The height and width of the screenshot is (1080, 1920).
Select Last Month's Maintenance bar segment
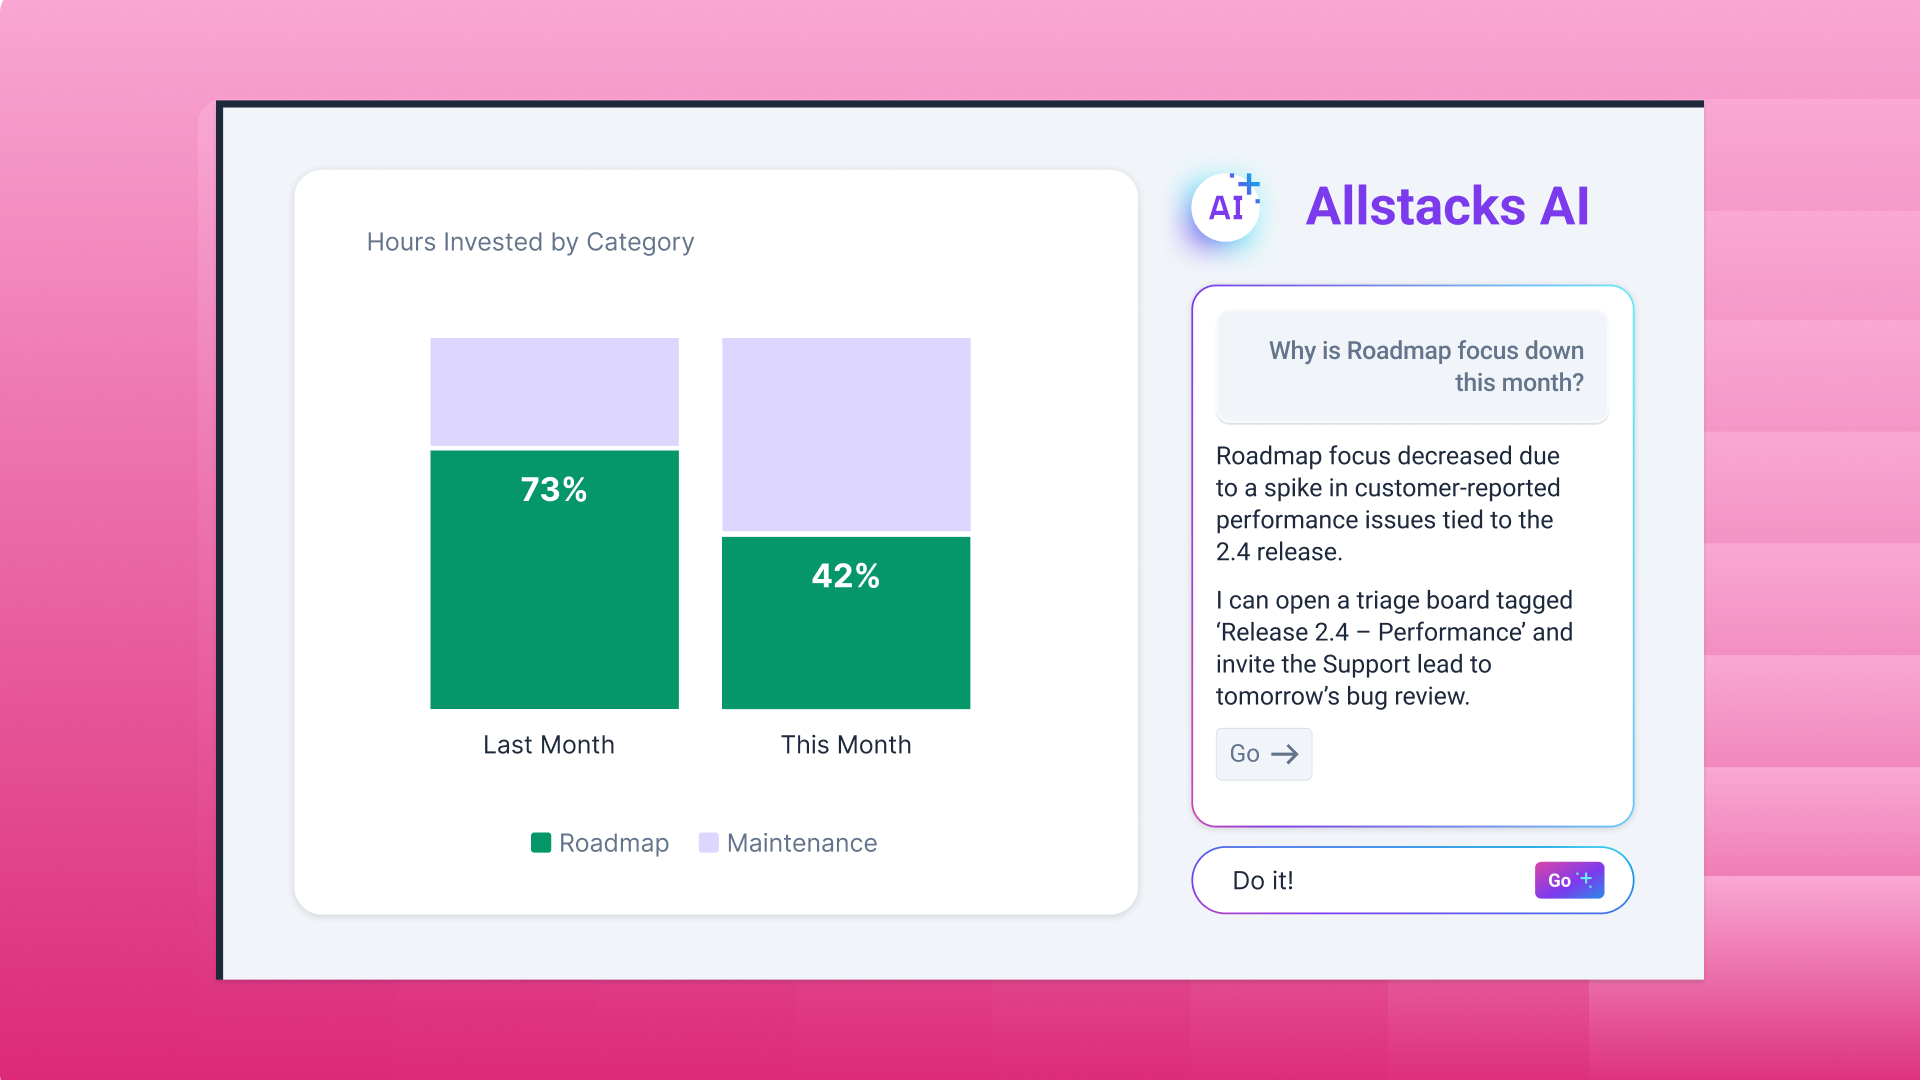tap(554, 391)
